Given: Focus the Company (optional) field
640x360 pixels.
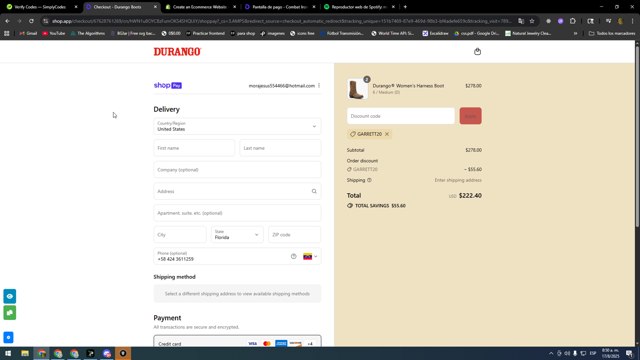Looking at the screenshot, I should click(x=237, y=169).
